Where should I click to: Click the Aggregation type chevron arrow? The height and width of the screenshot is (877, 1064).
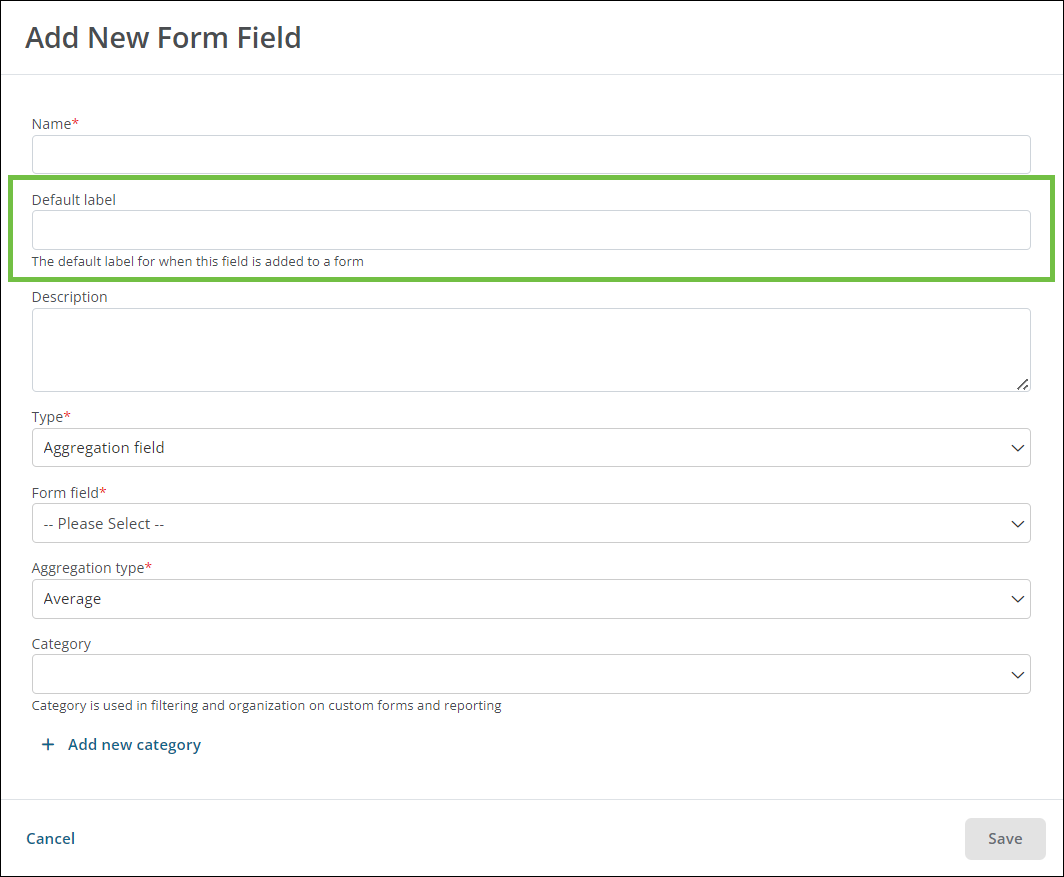point(1017,599)
